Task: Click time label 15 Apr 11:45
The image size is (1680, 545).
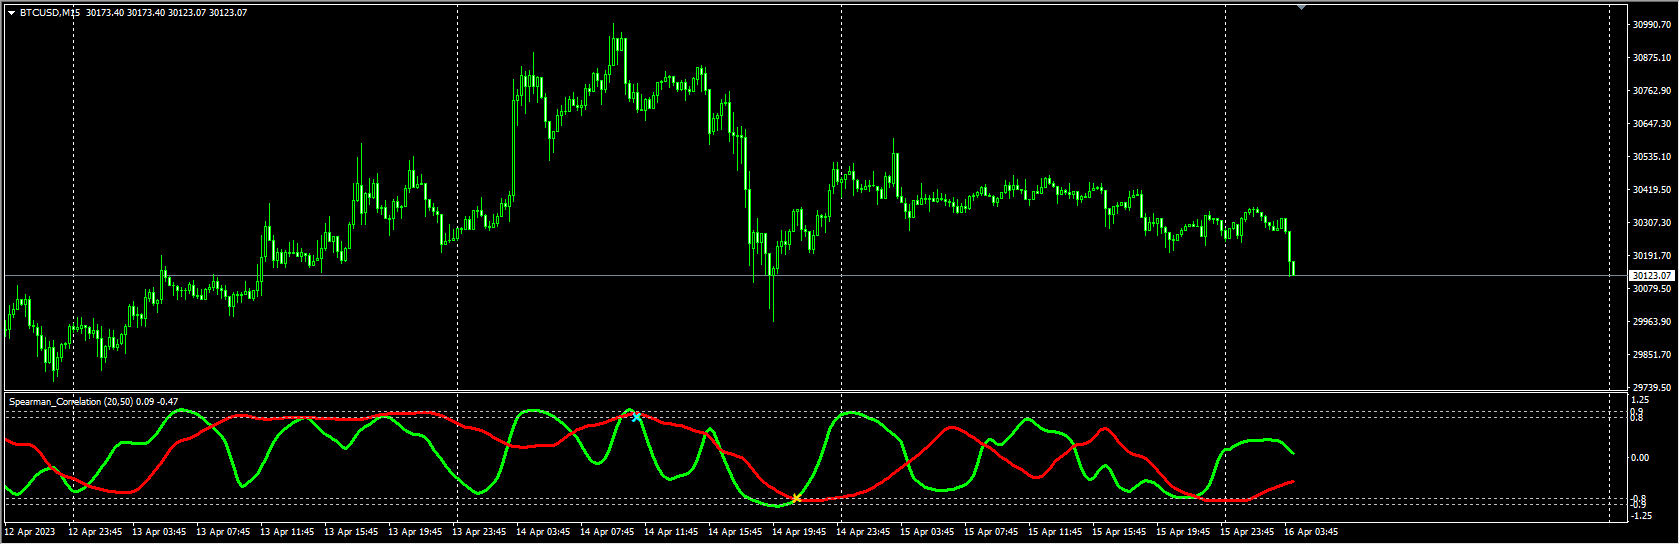Action: point(1055,531)
